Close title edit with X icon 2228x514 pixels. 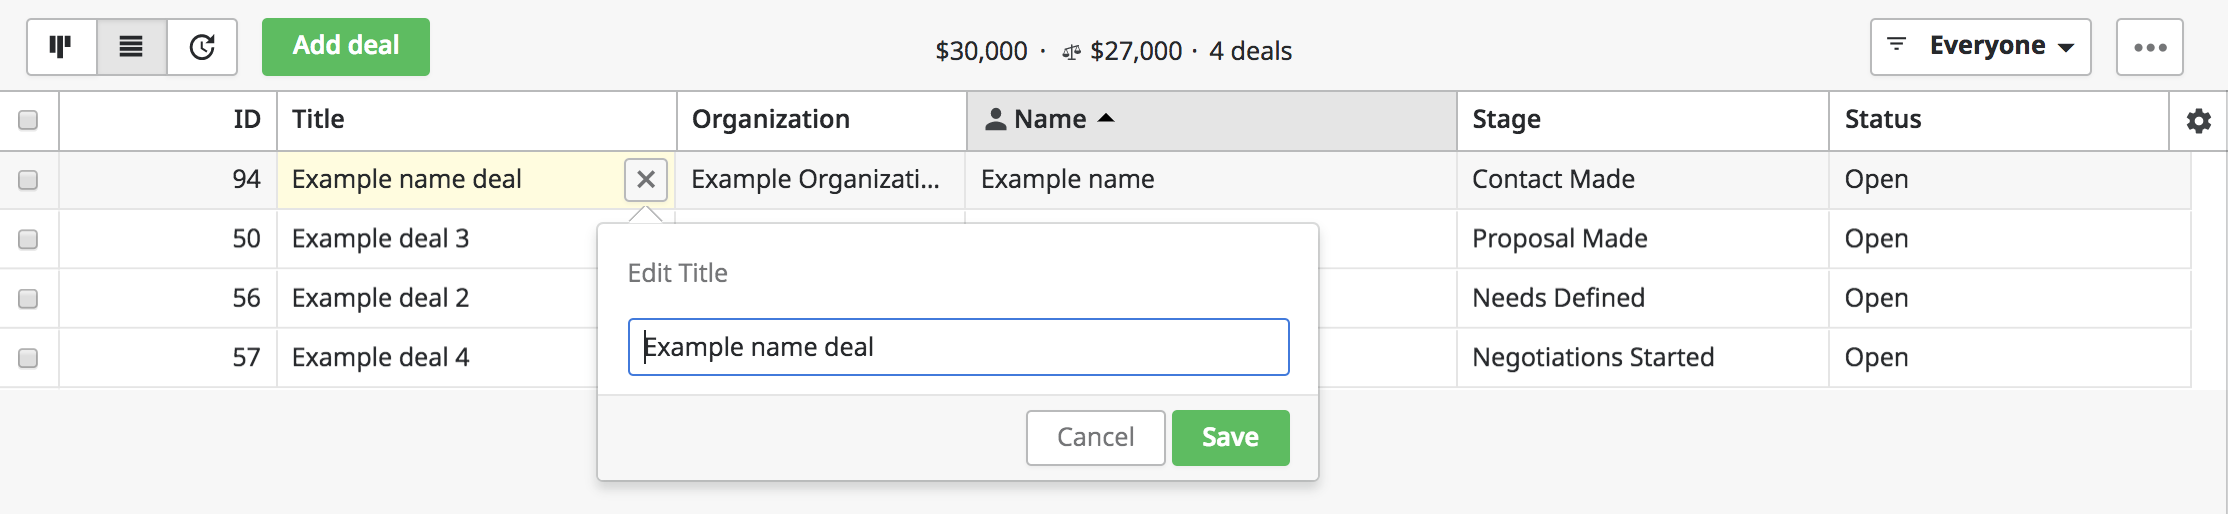tap(646, 180)
